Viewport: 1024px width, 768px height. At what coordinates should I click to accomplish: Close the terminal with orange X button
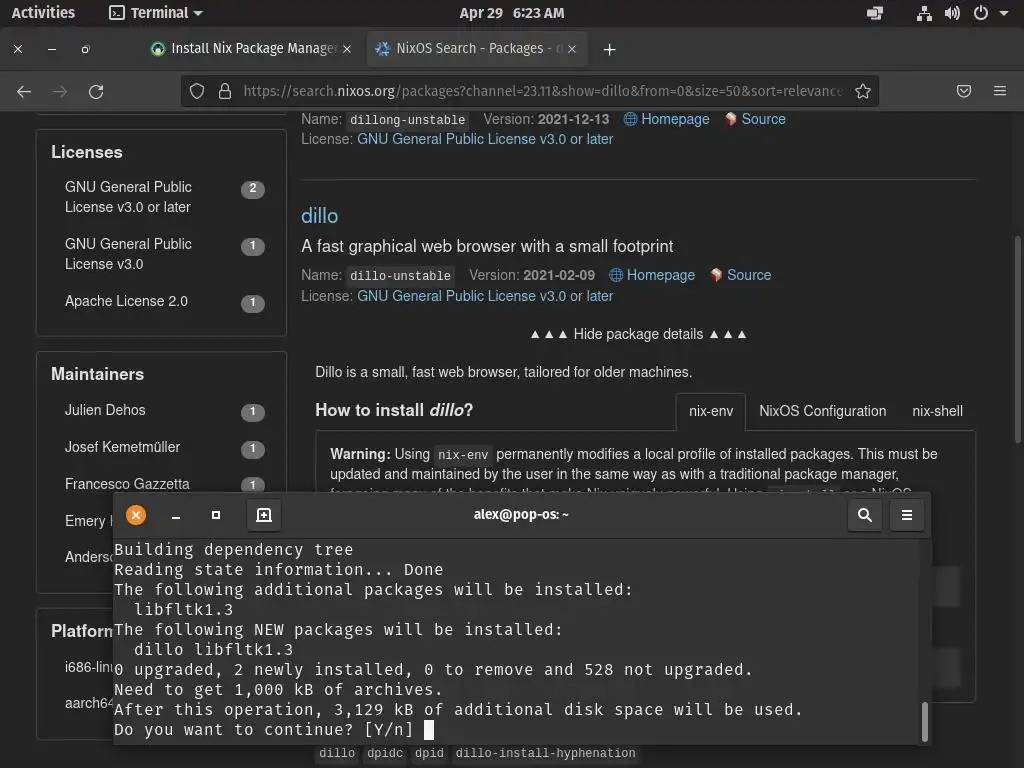tap(136, 515)
